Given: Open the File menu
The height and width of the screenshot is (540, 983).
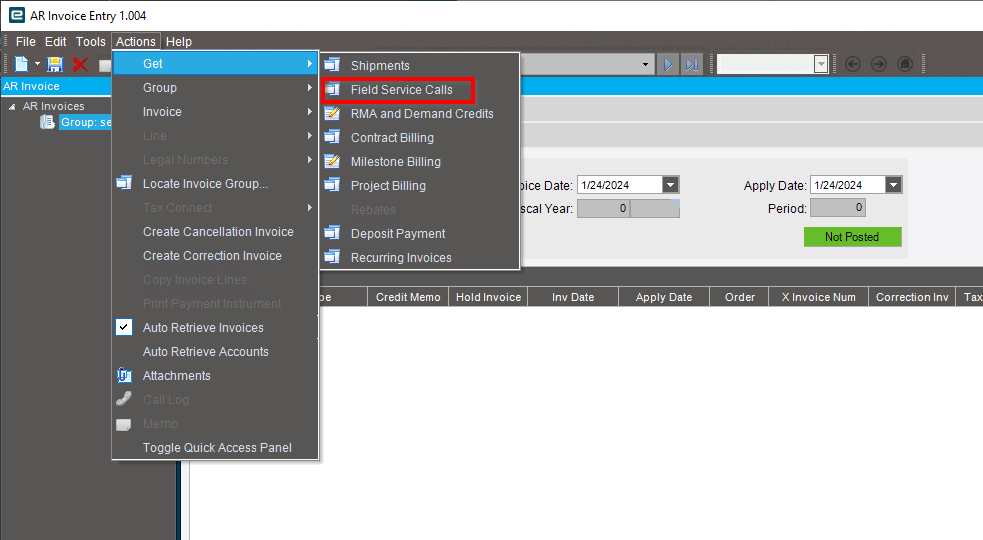Looking at the screenshot, I should (26, 41).
